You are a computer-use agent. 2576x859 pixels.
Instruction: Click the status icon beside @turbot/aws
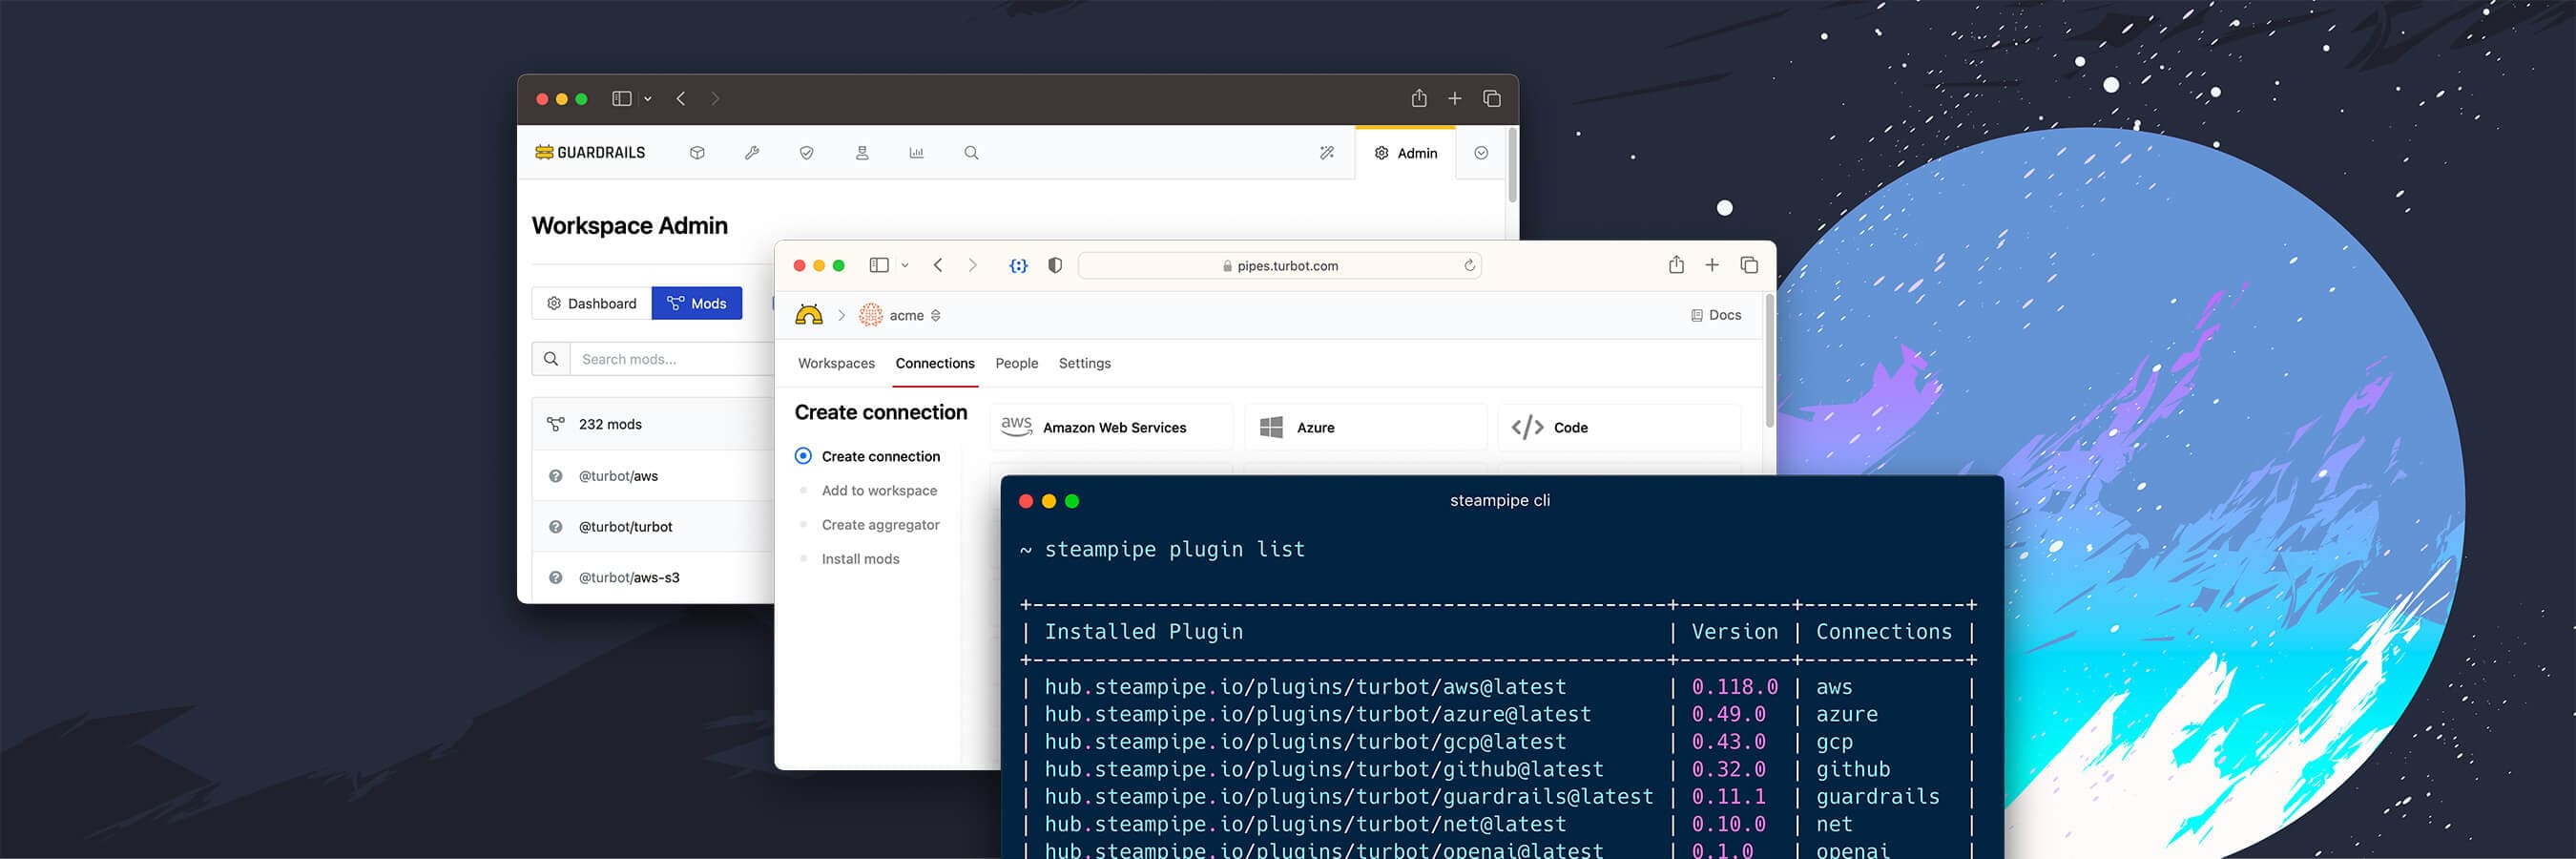click(x=556, y=476)
